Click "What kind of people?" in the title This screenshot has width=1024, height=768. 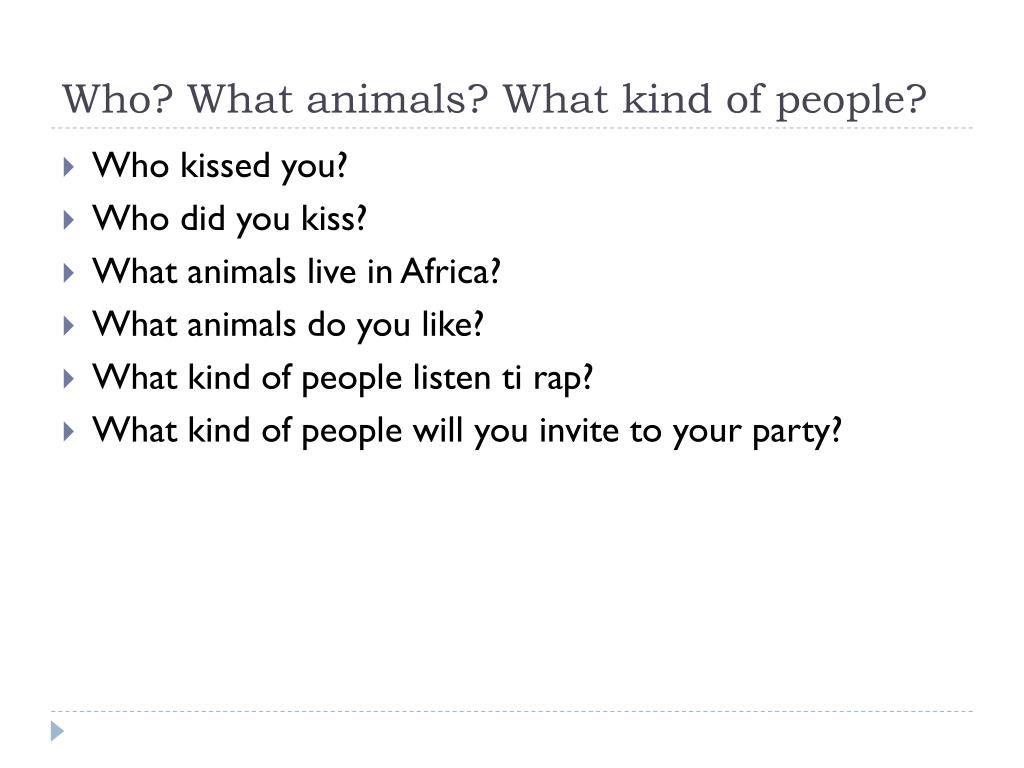click(714, 101)
